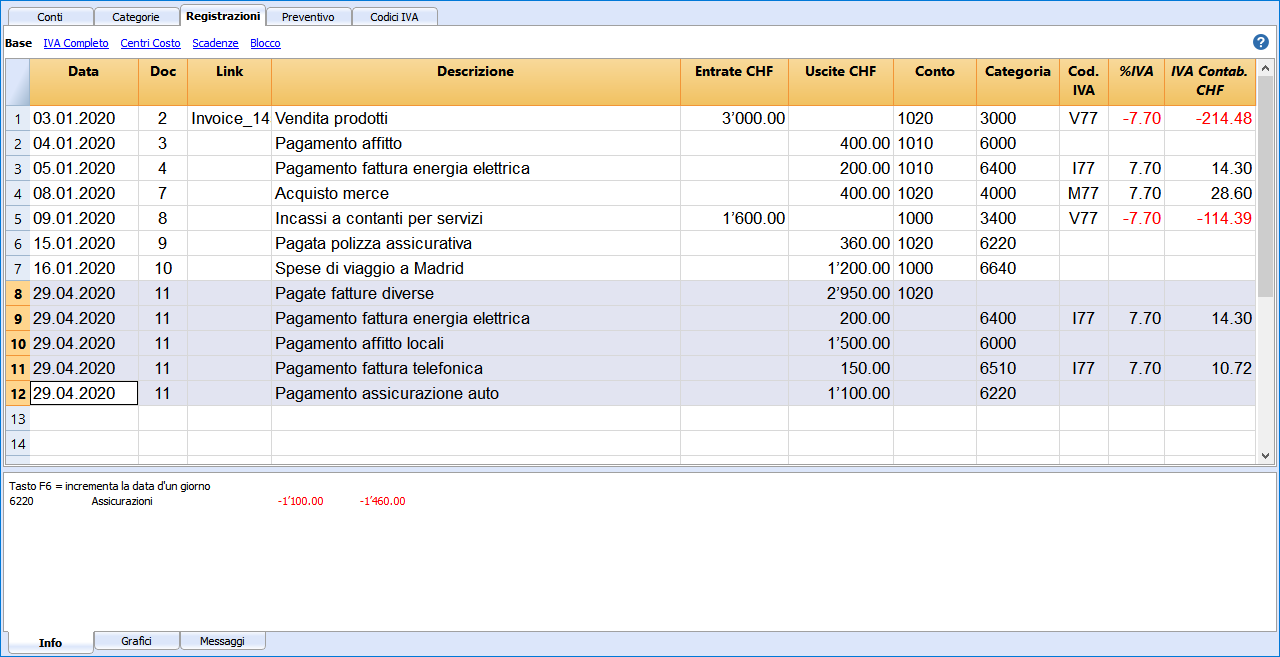The height and width of the screenshot is (657, 1280).
Task: Click the Conto column header
Action: tap(935, 82)
